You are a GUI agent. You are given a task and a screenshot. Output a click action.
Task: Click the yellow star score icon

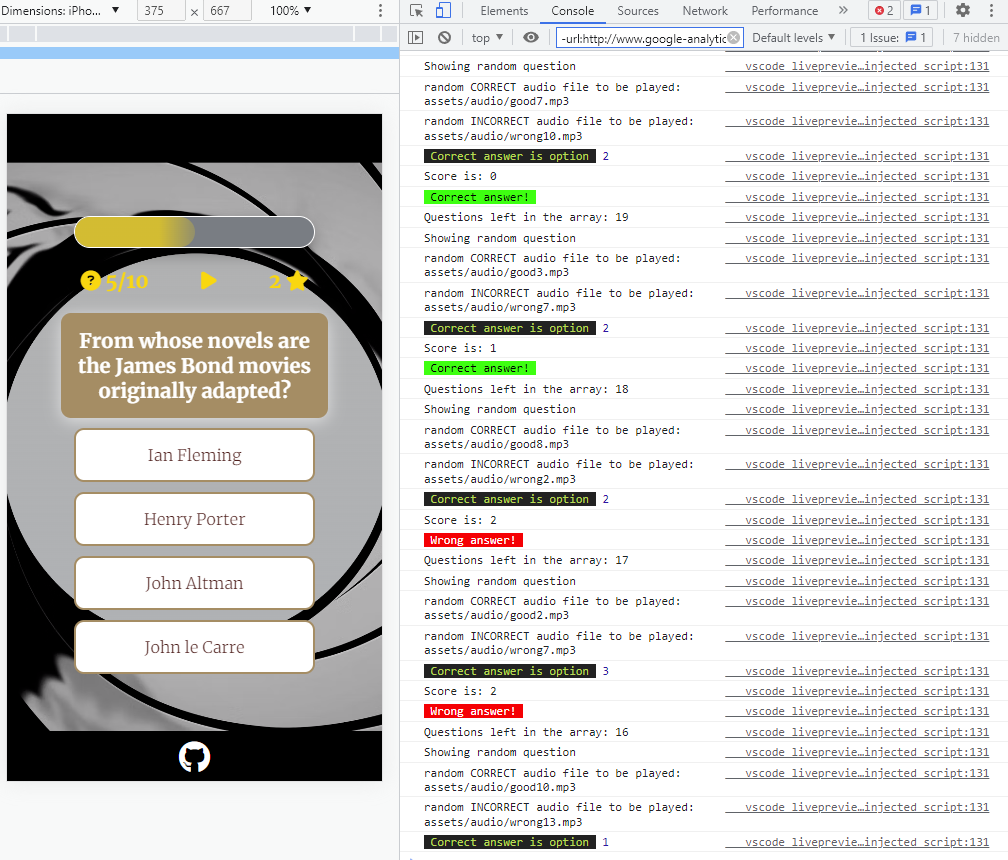pos(297,281)
